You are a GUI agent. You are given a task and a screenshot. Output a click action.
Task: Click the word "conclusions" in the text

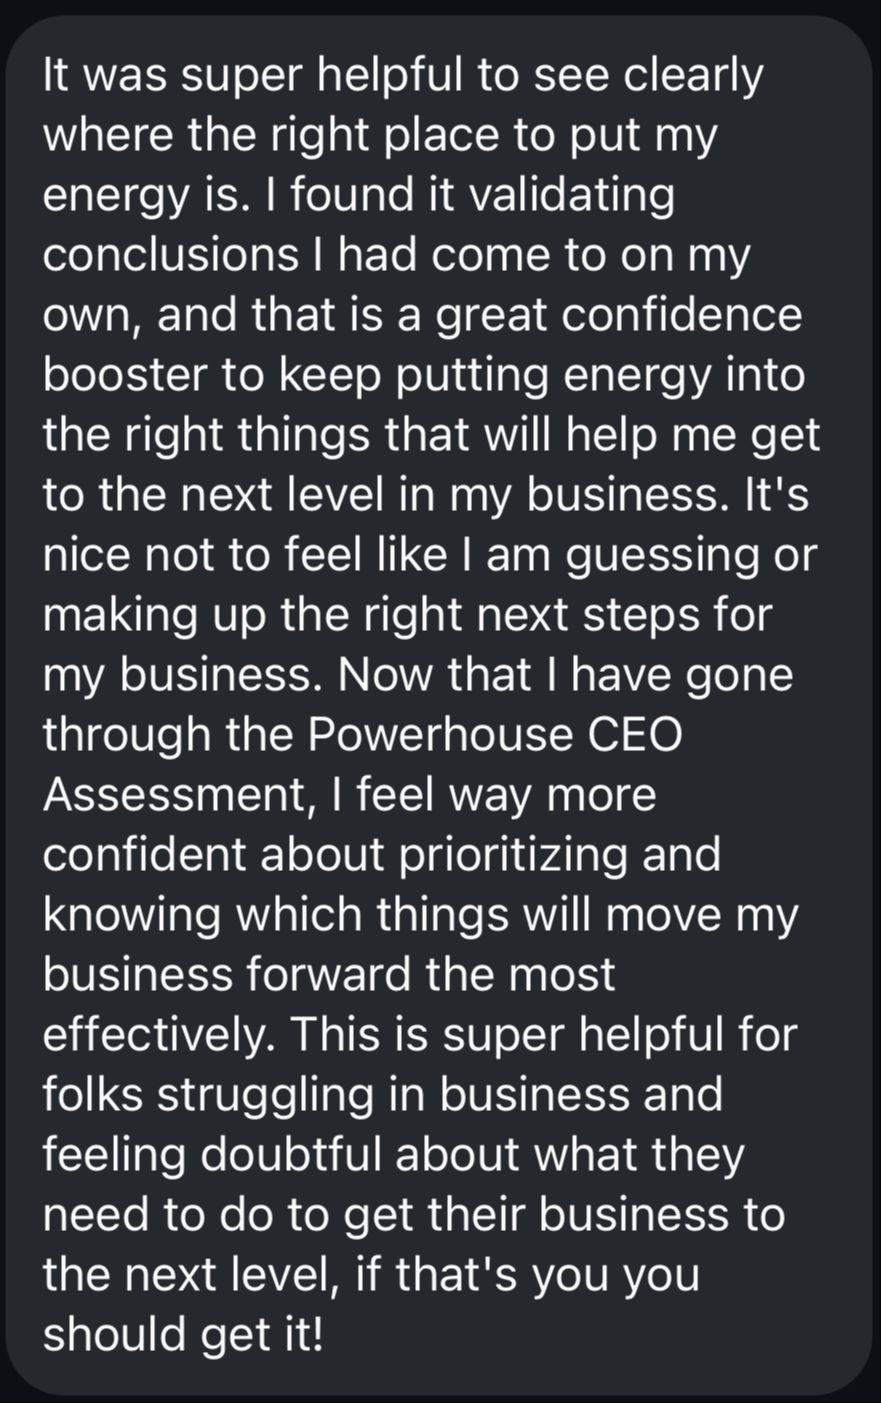click(x=170, y=255)
